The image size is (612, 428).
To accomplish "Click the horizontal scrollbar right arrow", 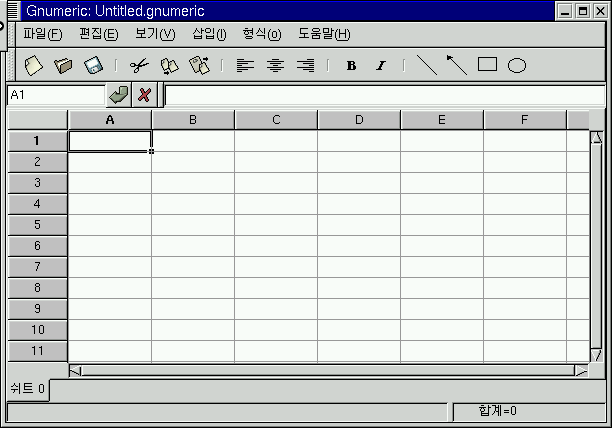I will (x=582, y=371).
